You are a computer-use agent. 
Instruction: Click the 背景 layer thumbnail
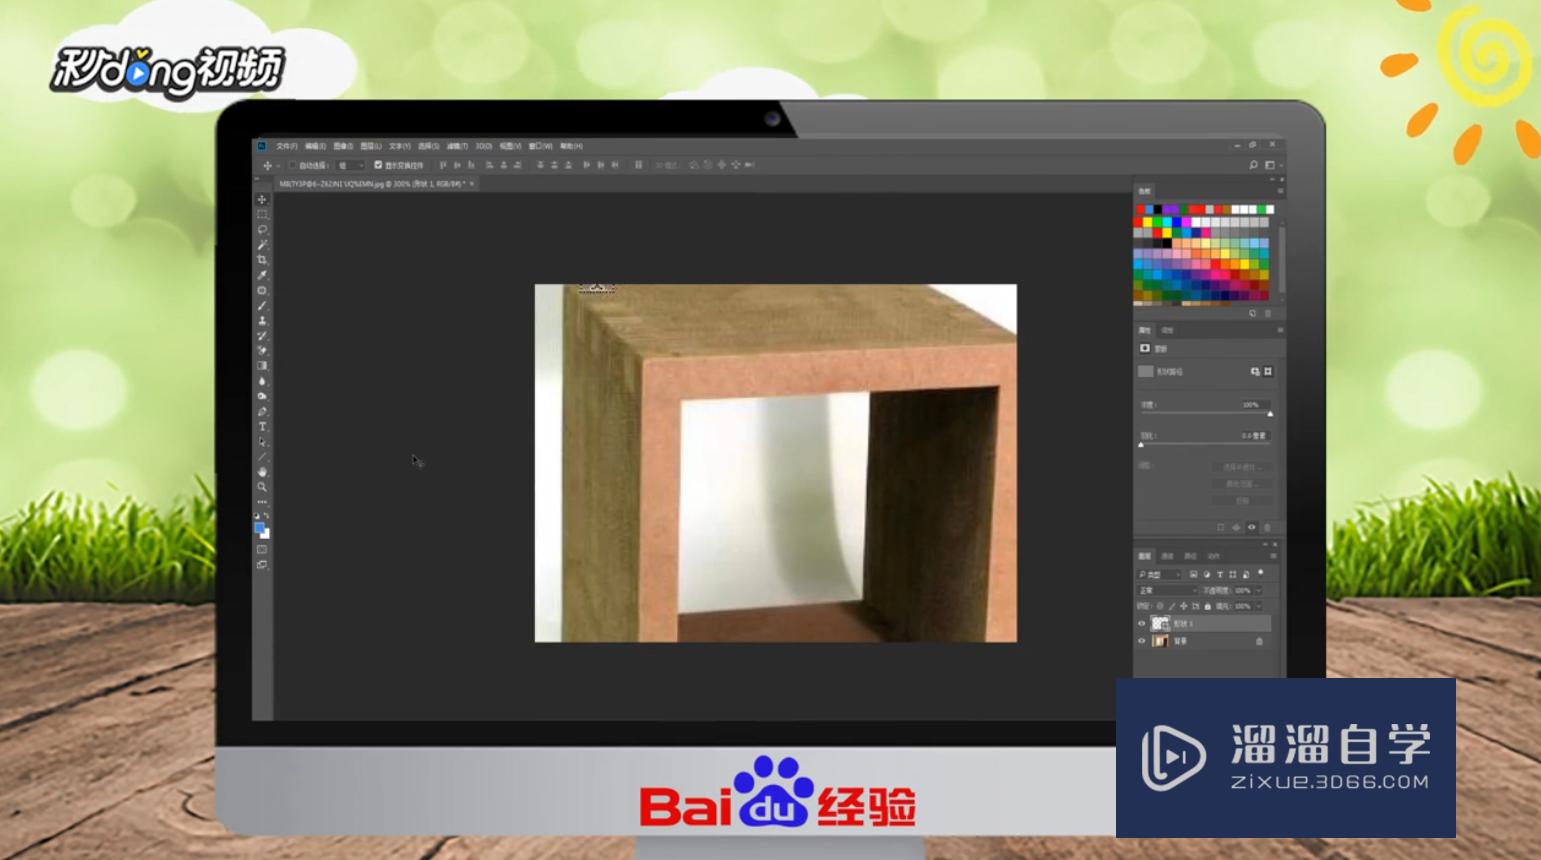point(1161,641)
